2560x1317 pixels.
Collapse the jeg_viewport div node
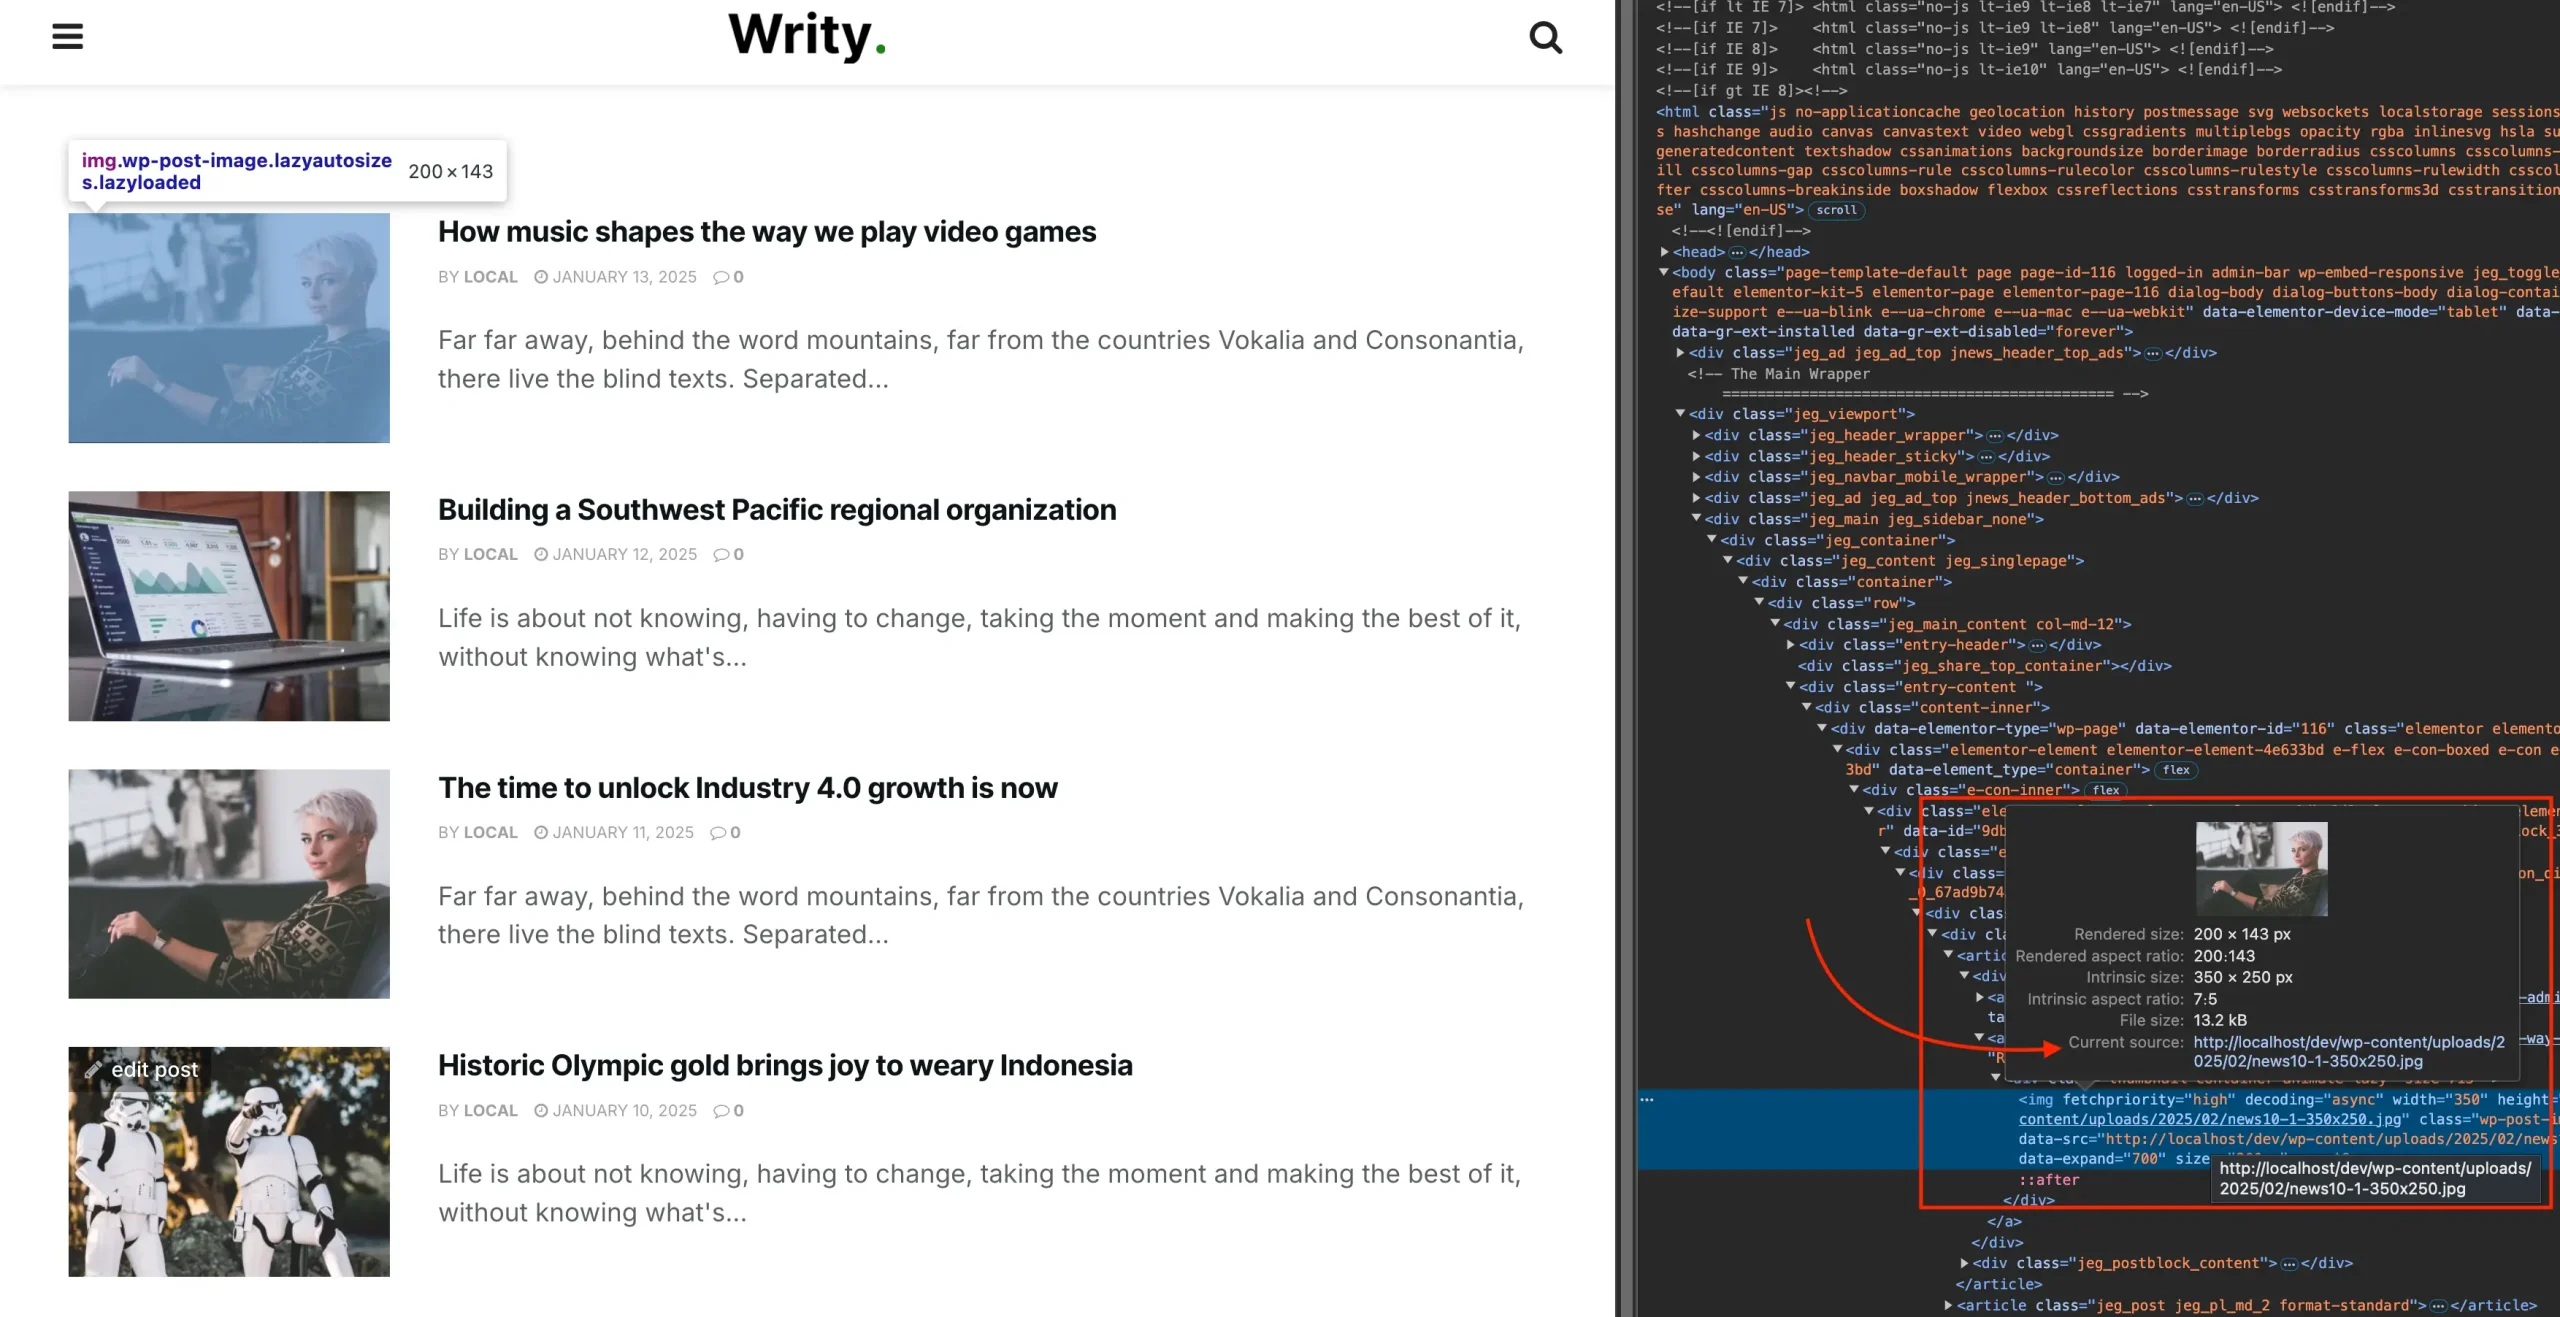tap(1681, 414)
